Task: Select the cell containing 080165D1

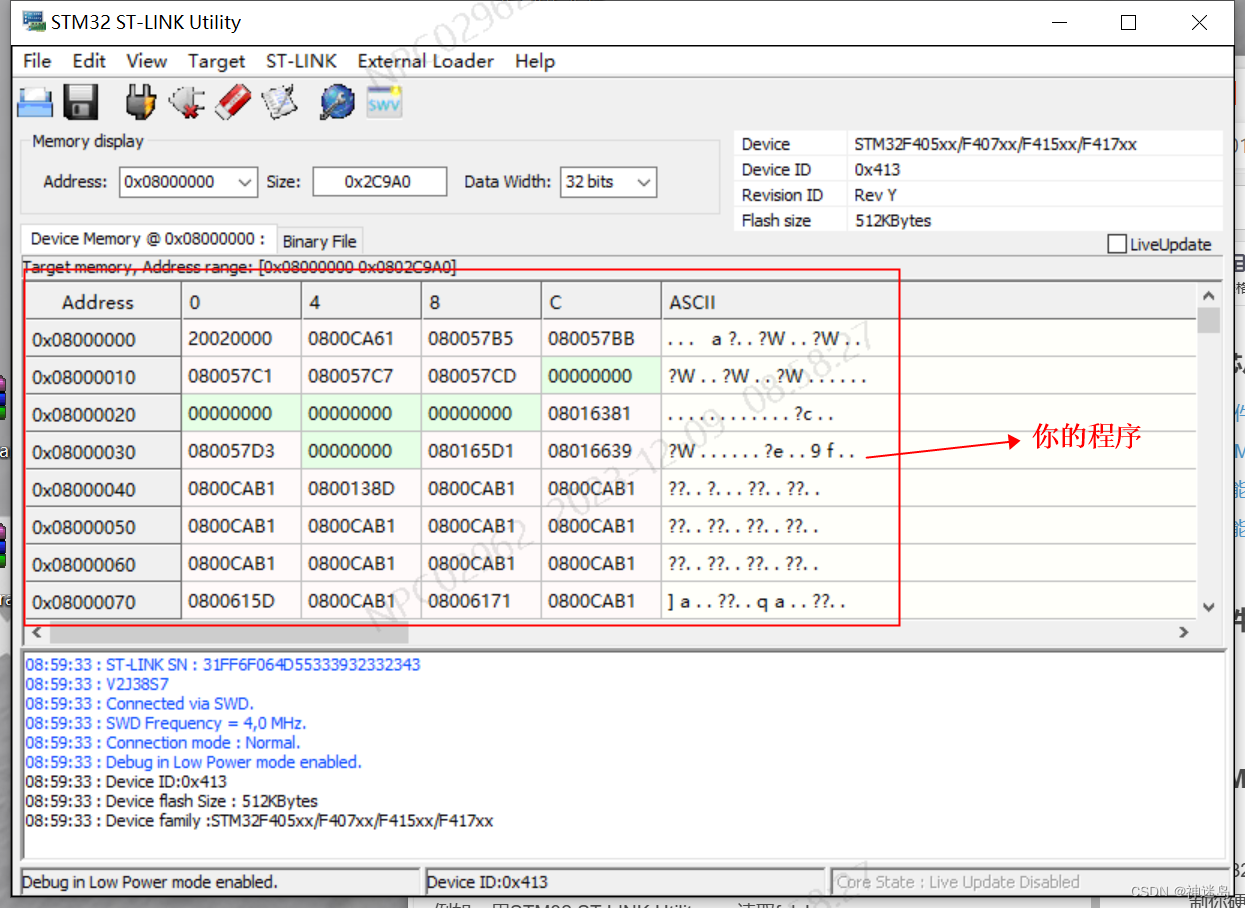Action: [481, 451]
